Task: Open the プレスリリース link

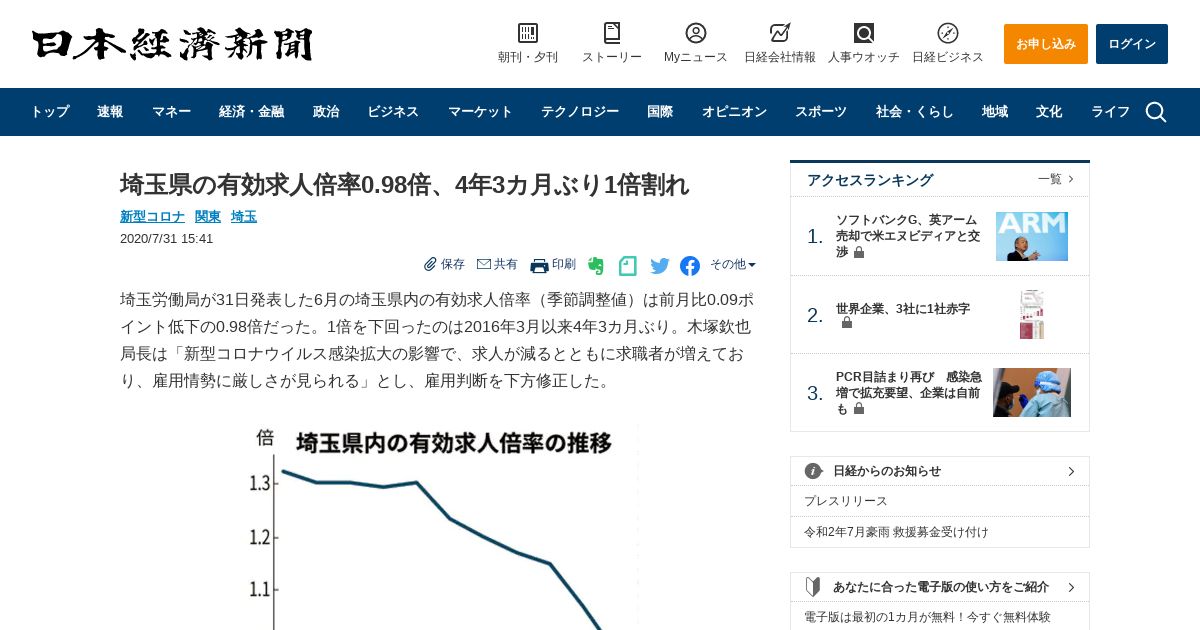Action: point(846,501)
